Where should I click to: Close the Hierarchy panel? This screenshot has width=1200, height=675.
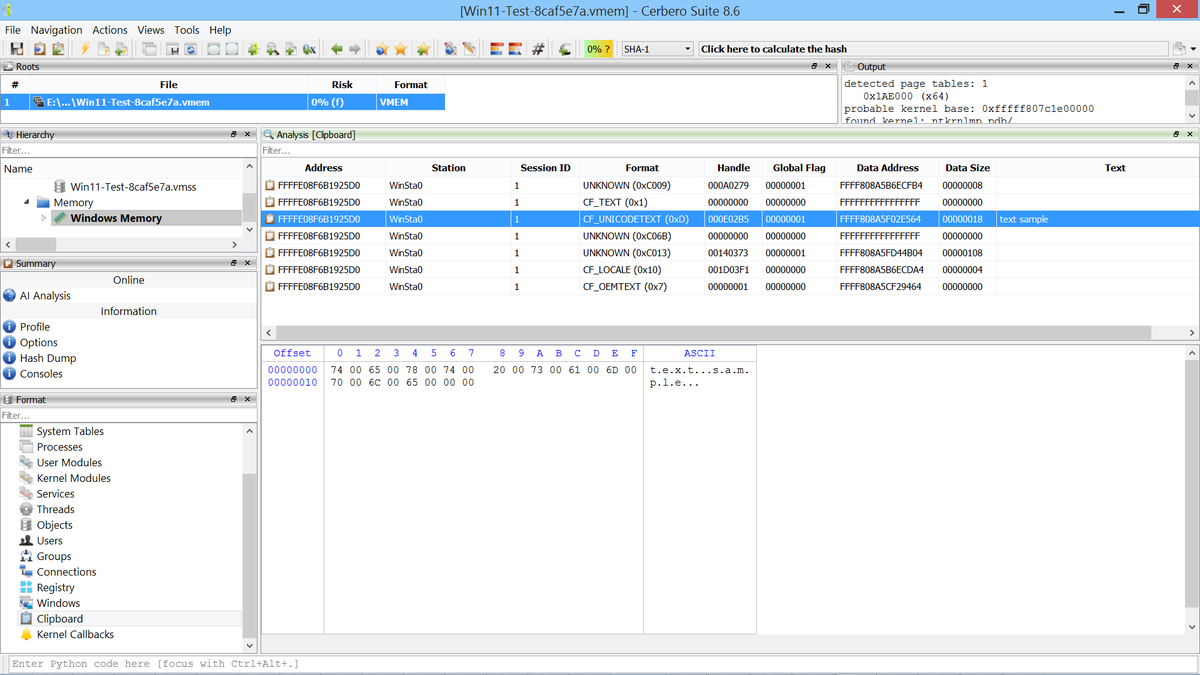tap(248, 134)
